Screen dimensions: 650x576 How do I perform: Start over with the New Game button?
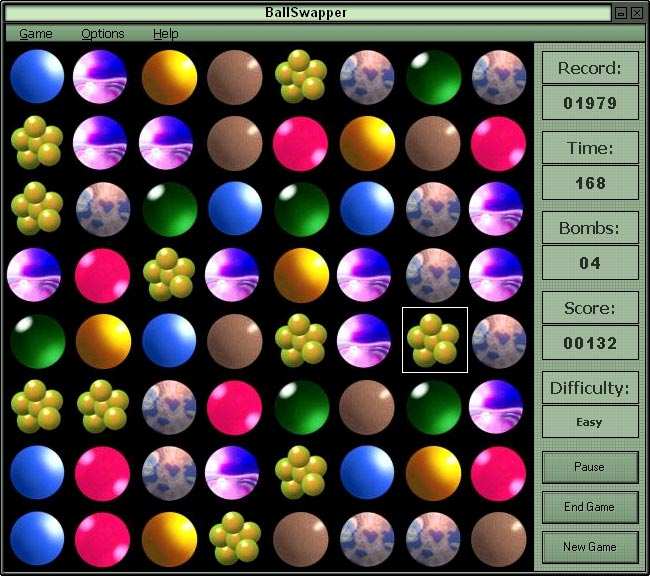pyautogui.click(x=590, y=547)
